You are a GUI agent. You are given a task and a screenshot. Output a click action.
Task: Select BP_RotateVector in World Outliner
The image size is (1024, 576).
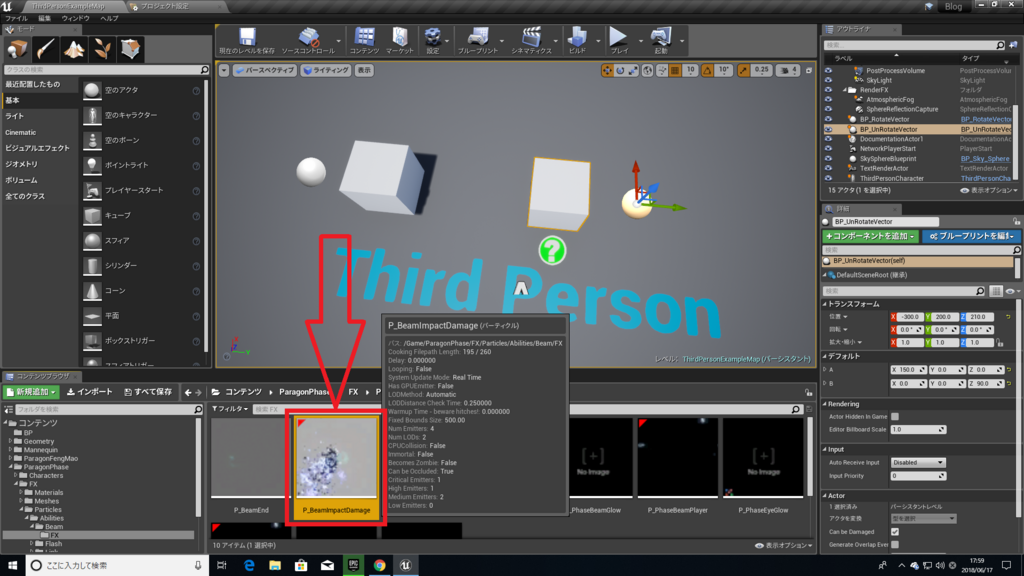point(884,120)
